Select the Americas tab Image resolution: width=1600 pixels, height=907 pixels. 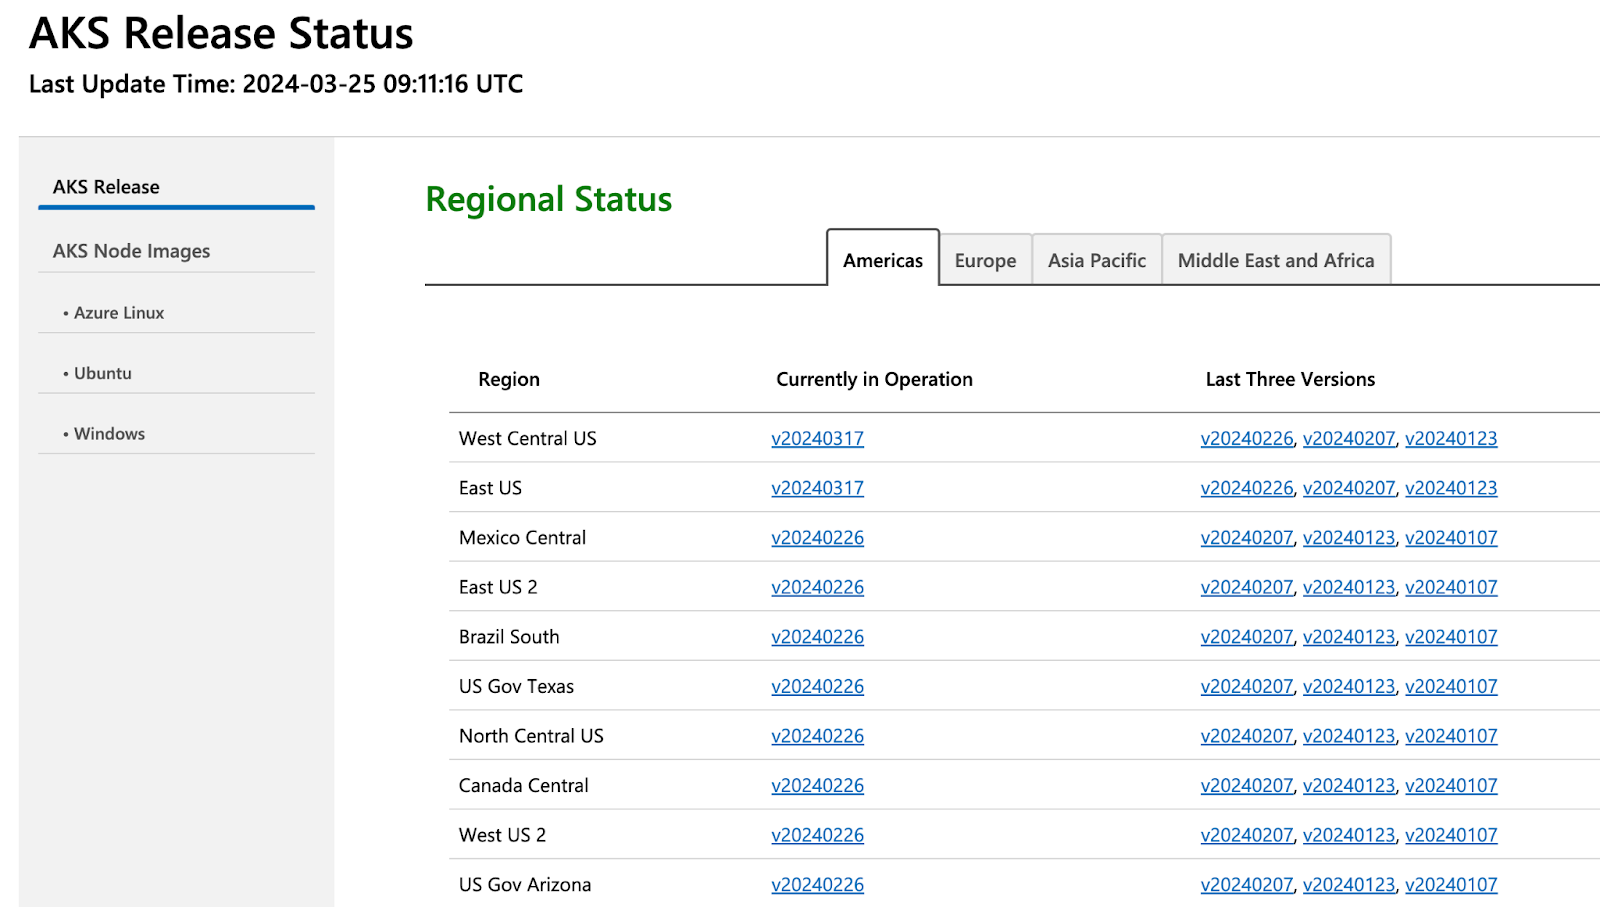coord(883,259)
